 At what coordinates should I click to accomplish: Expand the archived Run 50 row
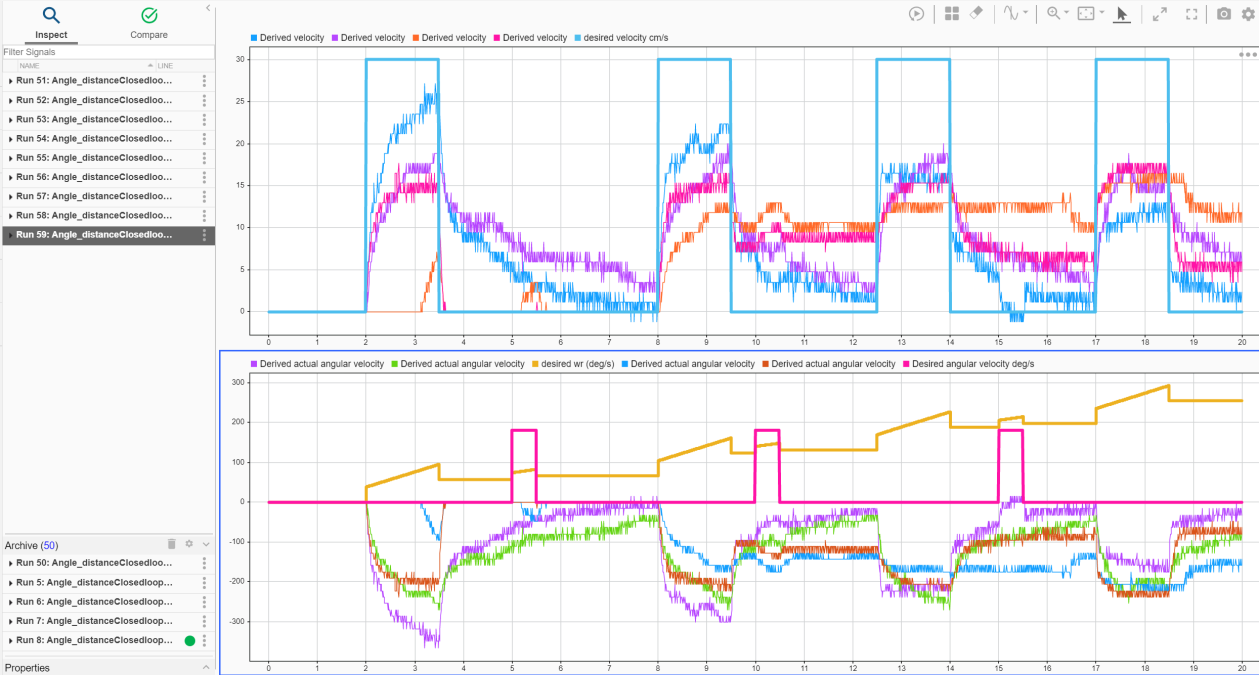(10, 564)
